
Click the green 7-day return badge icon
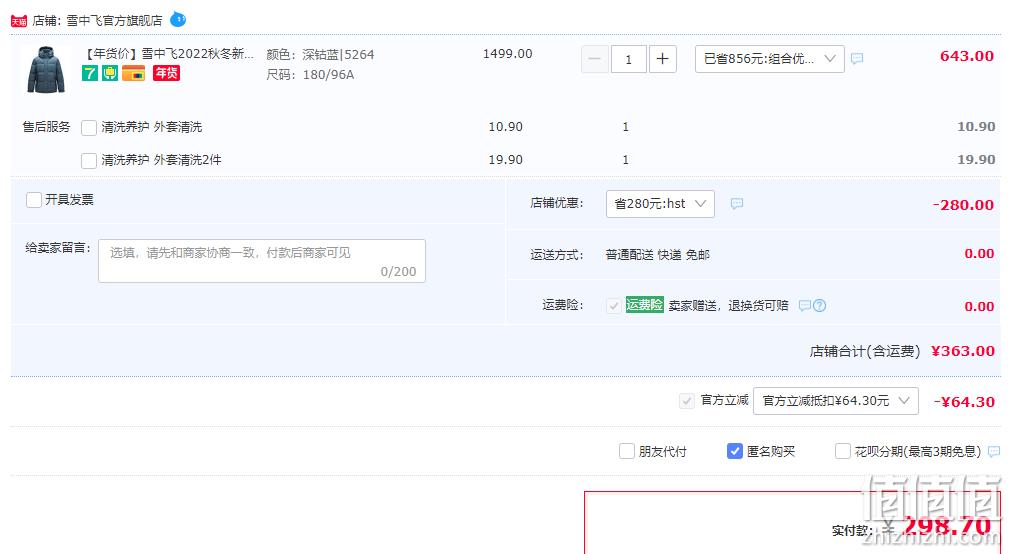point(90,74)
